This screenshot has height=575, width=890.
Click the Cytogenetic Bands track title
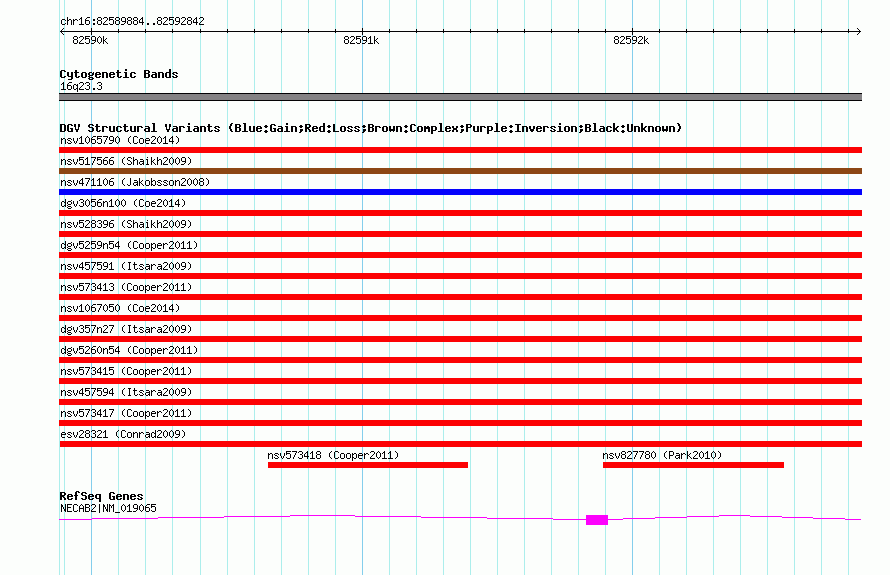coord(119,74)
